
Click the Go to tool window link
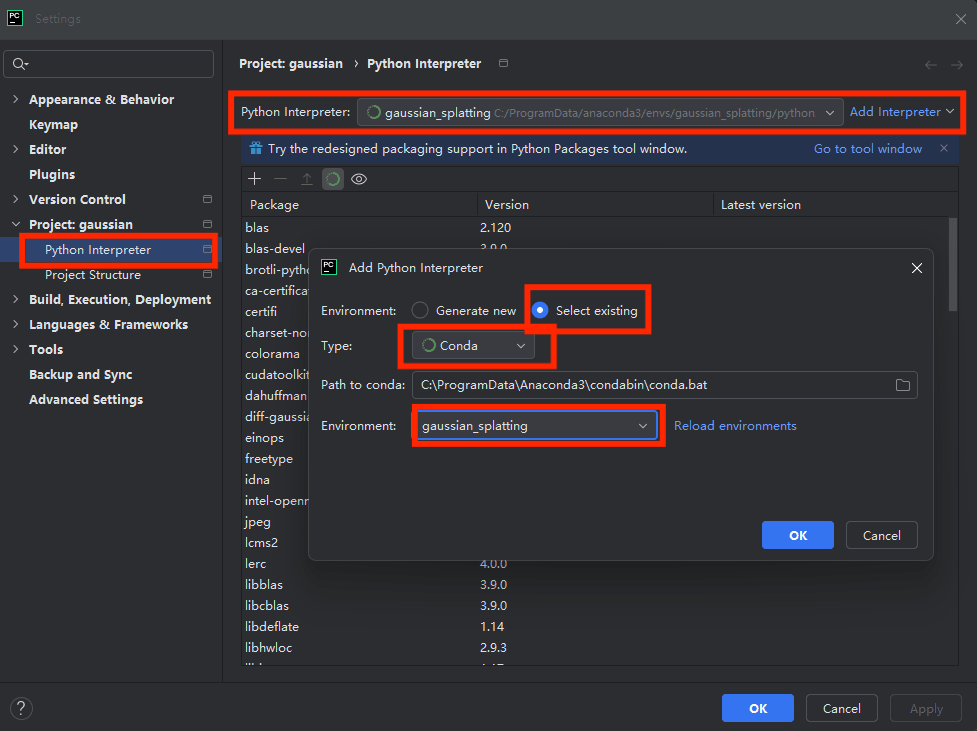(x=867, y=148)
